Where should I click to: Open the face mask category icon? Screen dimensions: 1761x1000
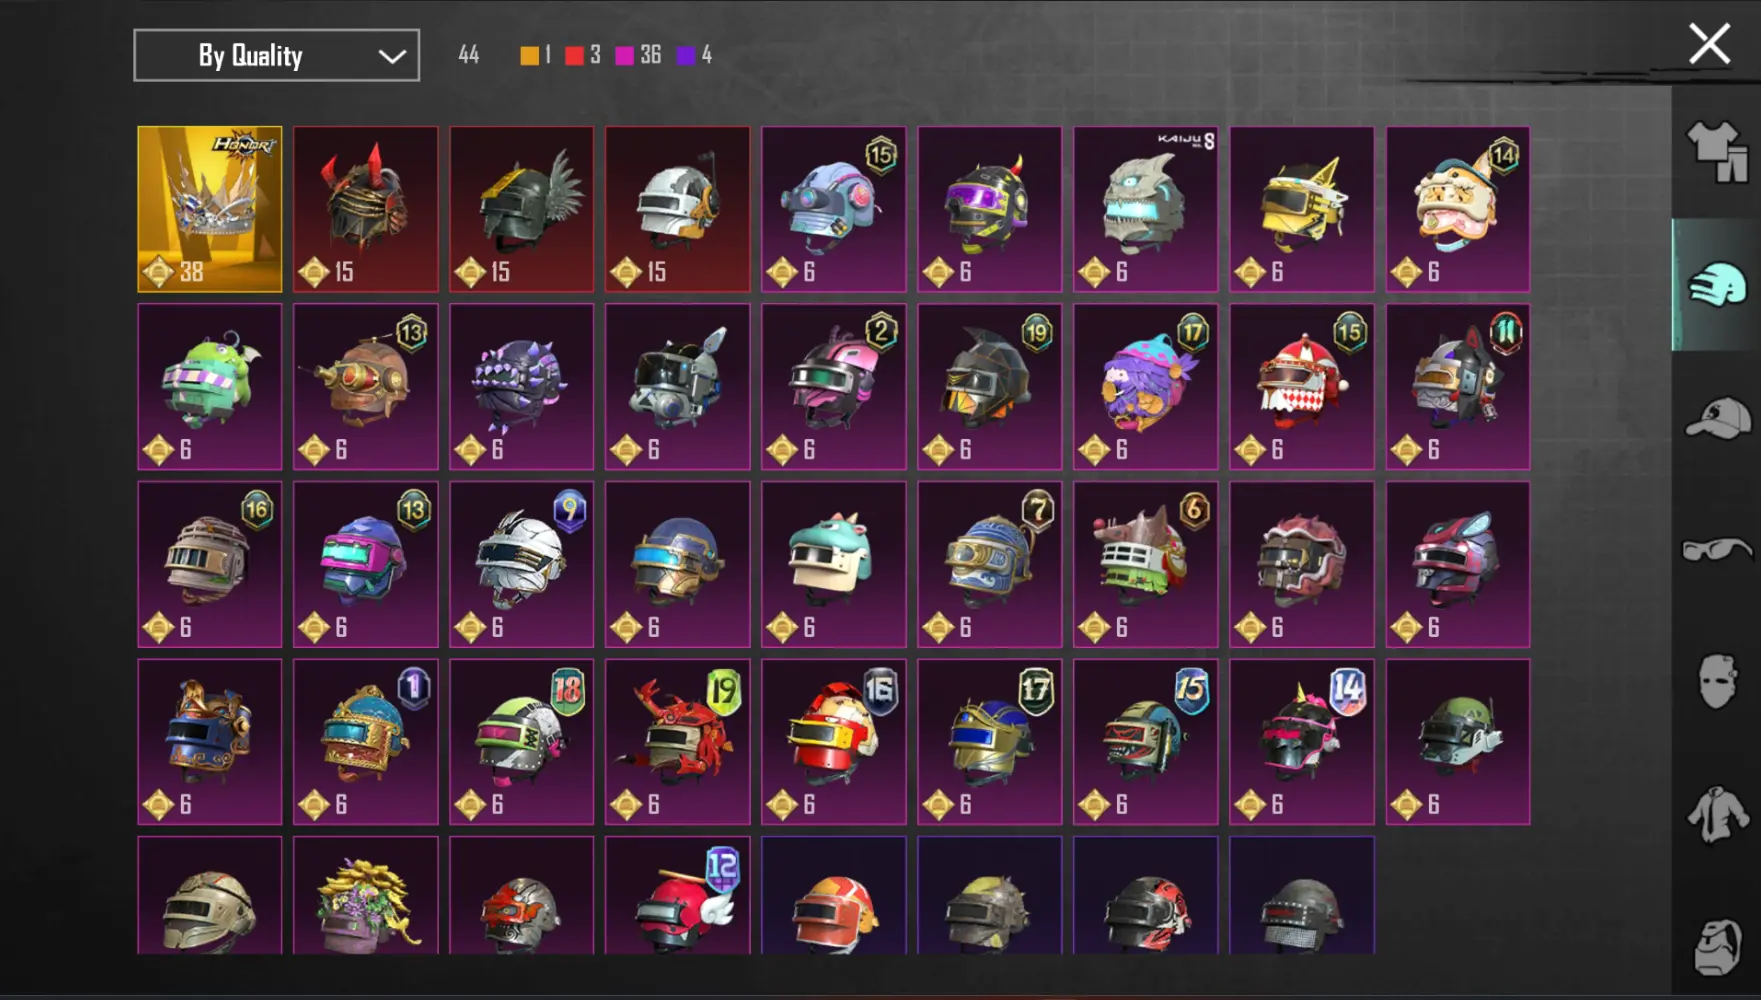(1717, 681)
